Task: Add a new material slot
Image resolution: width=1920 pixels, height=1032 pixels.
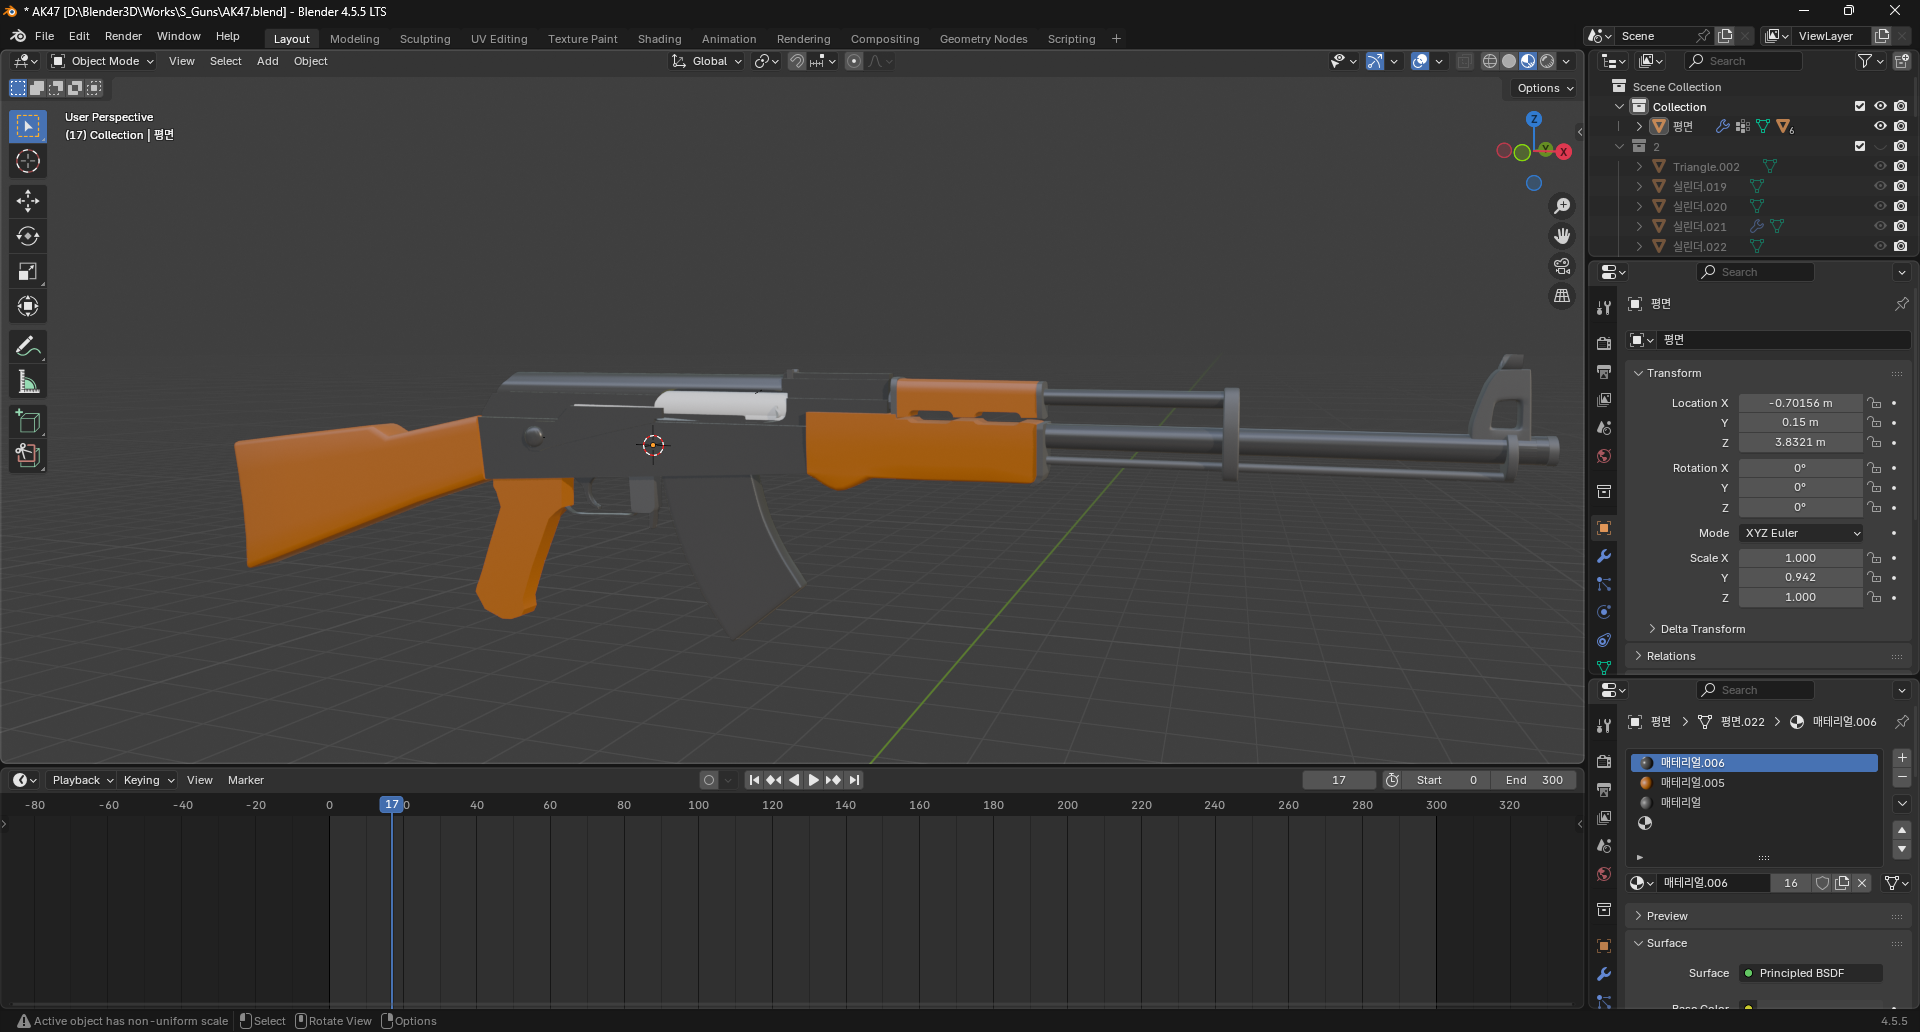Action: (1902, 758)
